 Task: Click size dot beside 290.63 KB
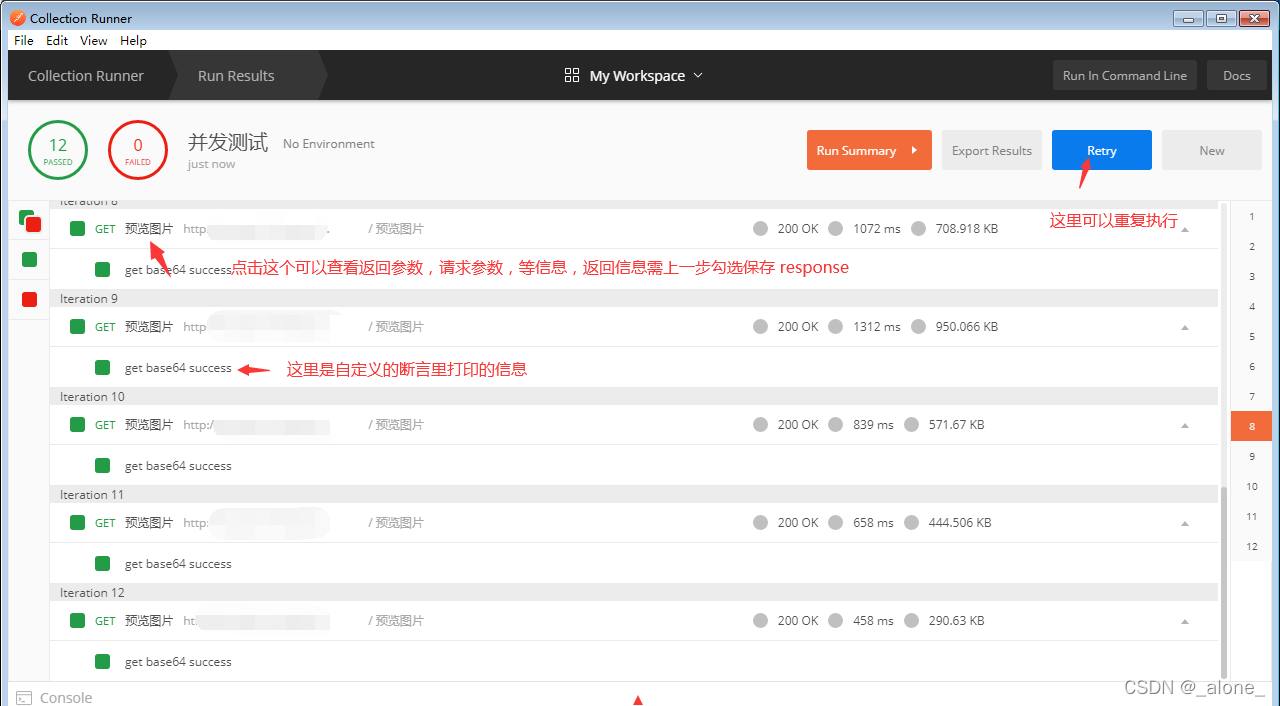click(911, 621)
